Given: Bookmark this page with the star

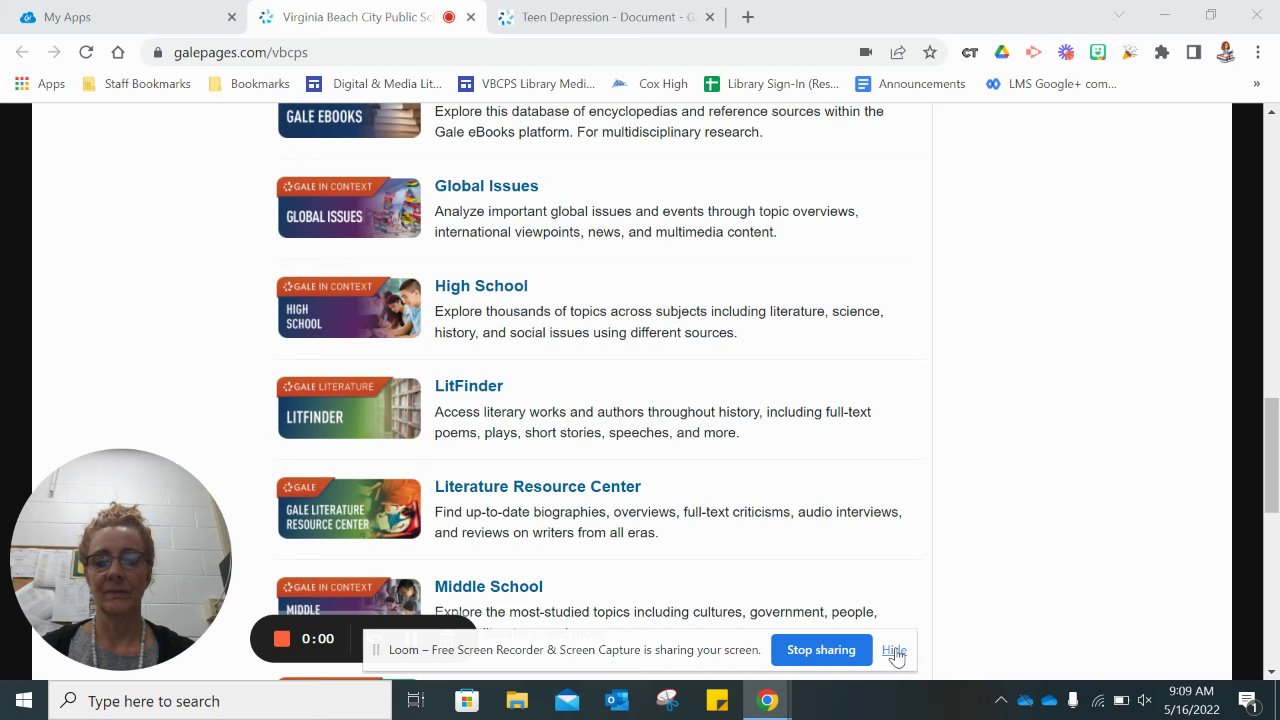Looking at the screenshot, I should pyautogui.click(x=930, y=52).
